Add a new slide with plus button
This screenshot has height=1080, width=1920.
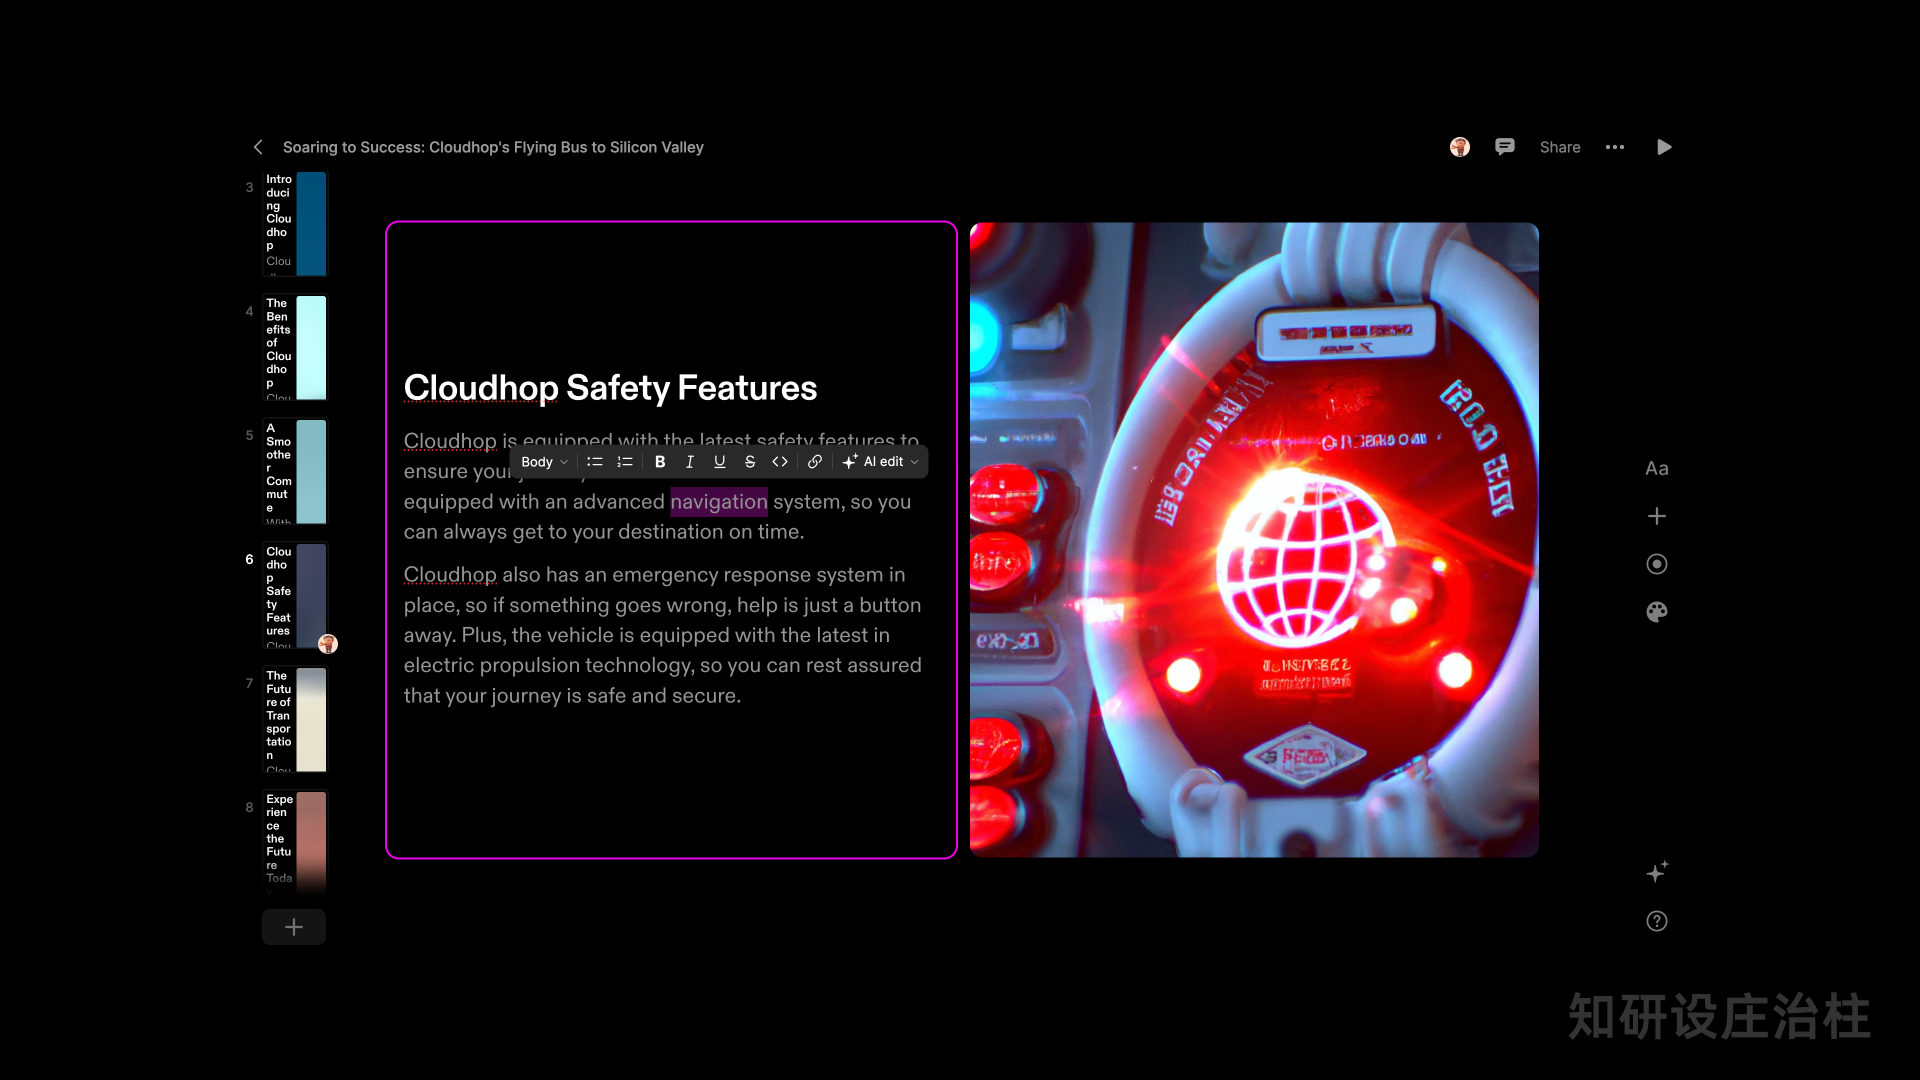click(294, 927)
